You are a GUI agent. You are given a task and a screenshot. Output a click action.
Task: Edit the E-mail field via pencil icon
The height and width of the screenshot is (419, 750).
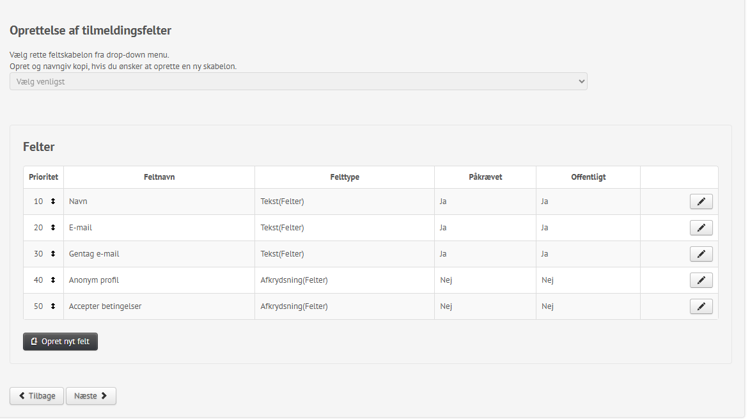click(701, 228)
